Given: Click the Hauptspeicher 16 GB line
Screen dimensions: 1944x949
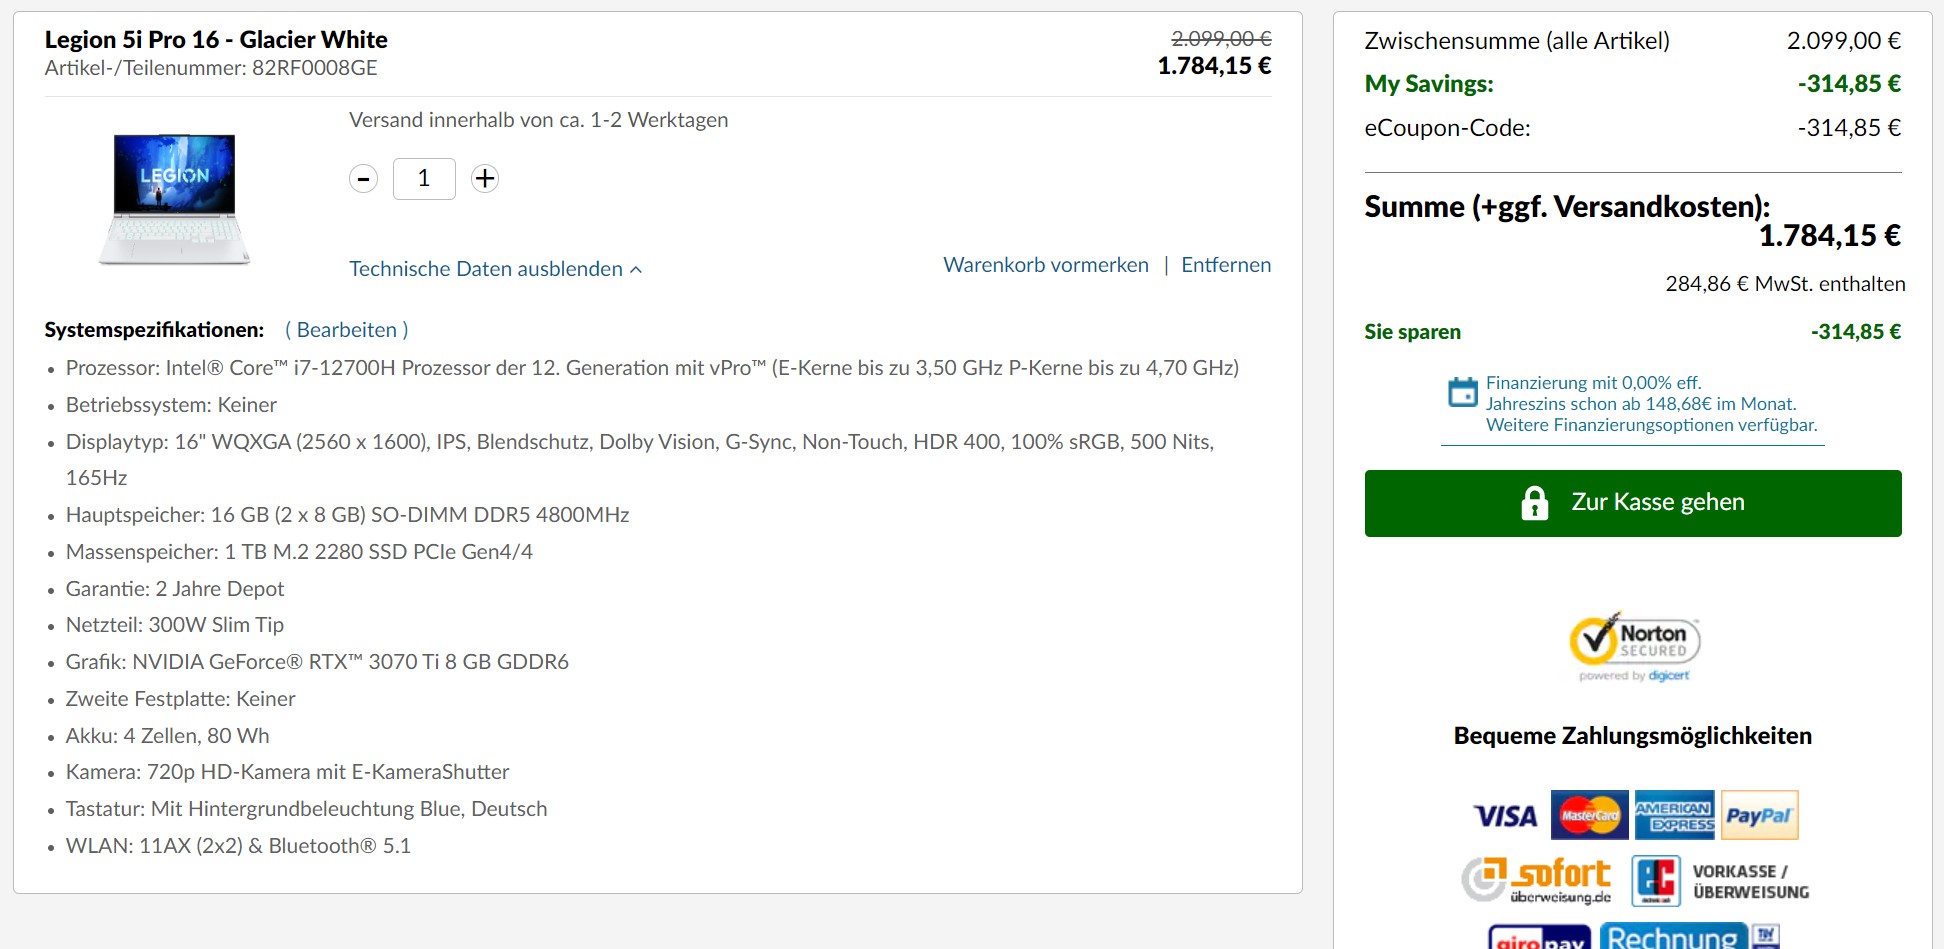Looking at the screenshot, I should [x=347, y=515].
